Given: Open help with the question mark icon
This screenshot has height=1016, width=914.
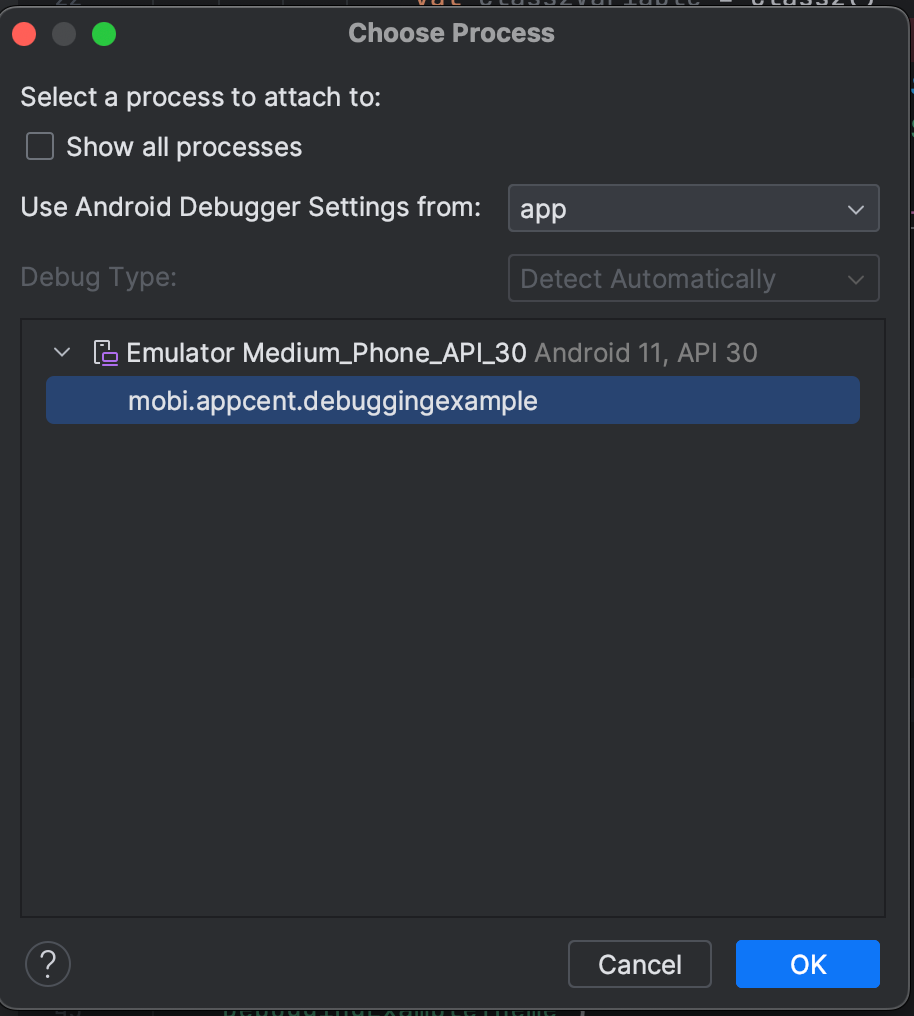Looking at the screenshot, I should 48,965.
